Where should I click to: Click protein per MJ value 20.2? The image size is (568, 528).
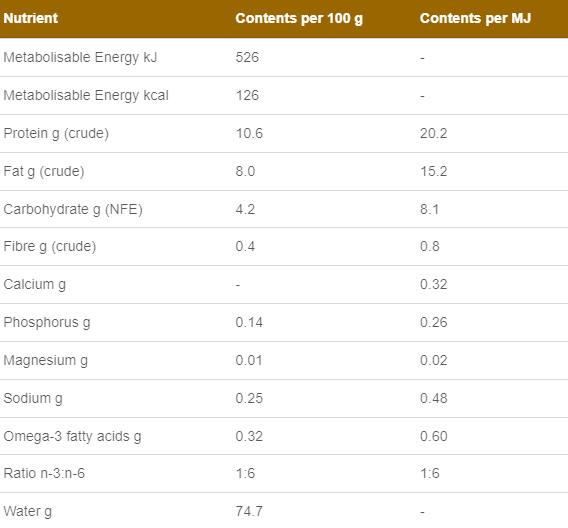[433, 133]
